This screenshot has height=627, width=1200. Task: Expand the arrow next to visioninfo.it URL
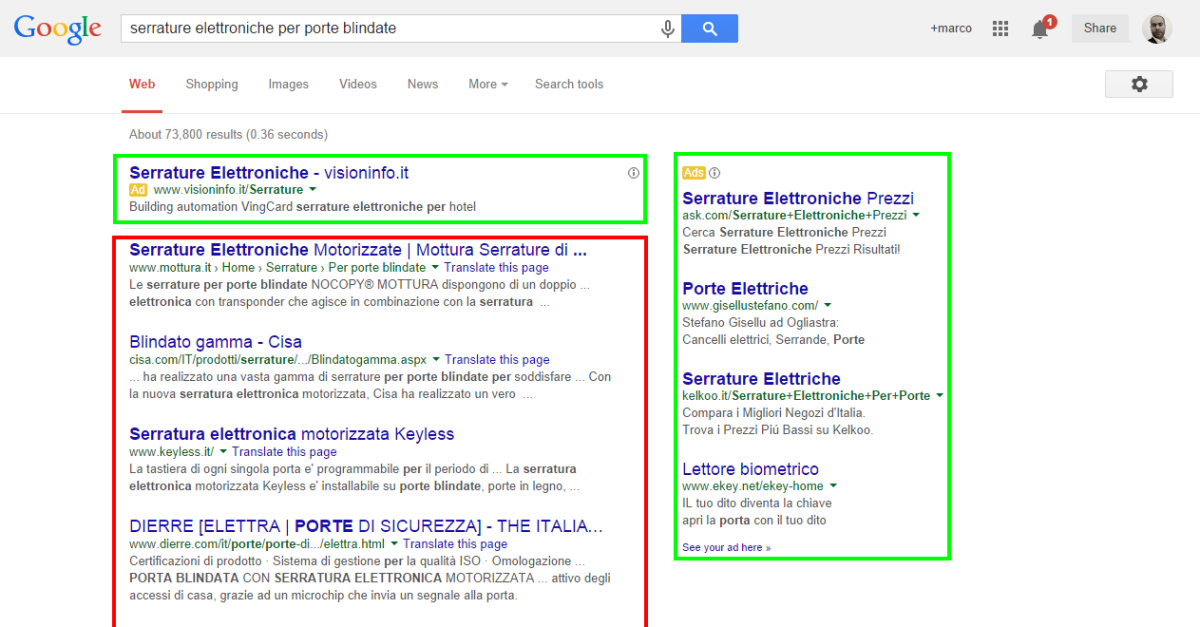pyautogui.click(x=312, y=190)
